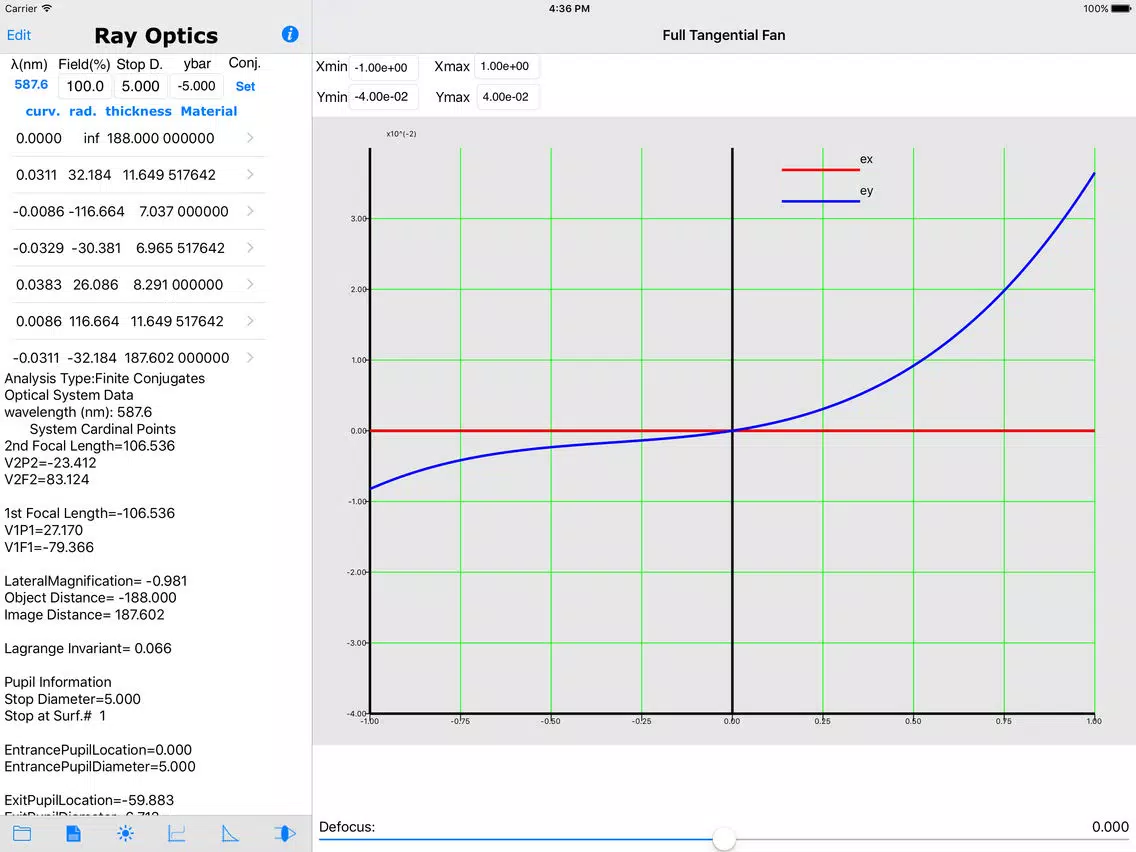Image resolution: width=1136 pixels, height=852 pixels.
Task: Open the folder icon in bottom toolbar
Action: point(22,833)
